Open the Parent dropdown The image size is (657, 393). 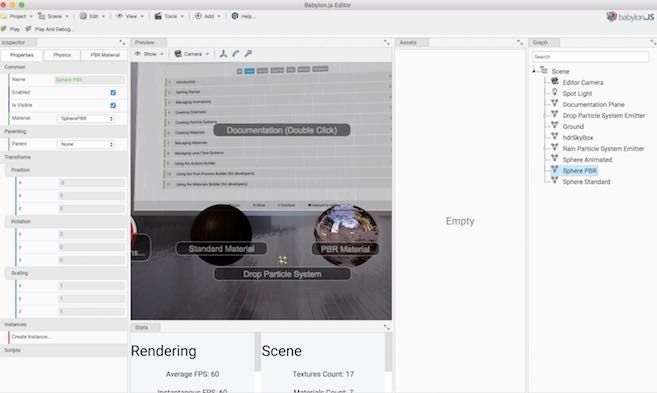click(86, 144)
